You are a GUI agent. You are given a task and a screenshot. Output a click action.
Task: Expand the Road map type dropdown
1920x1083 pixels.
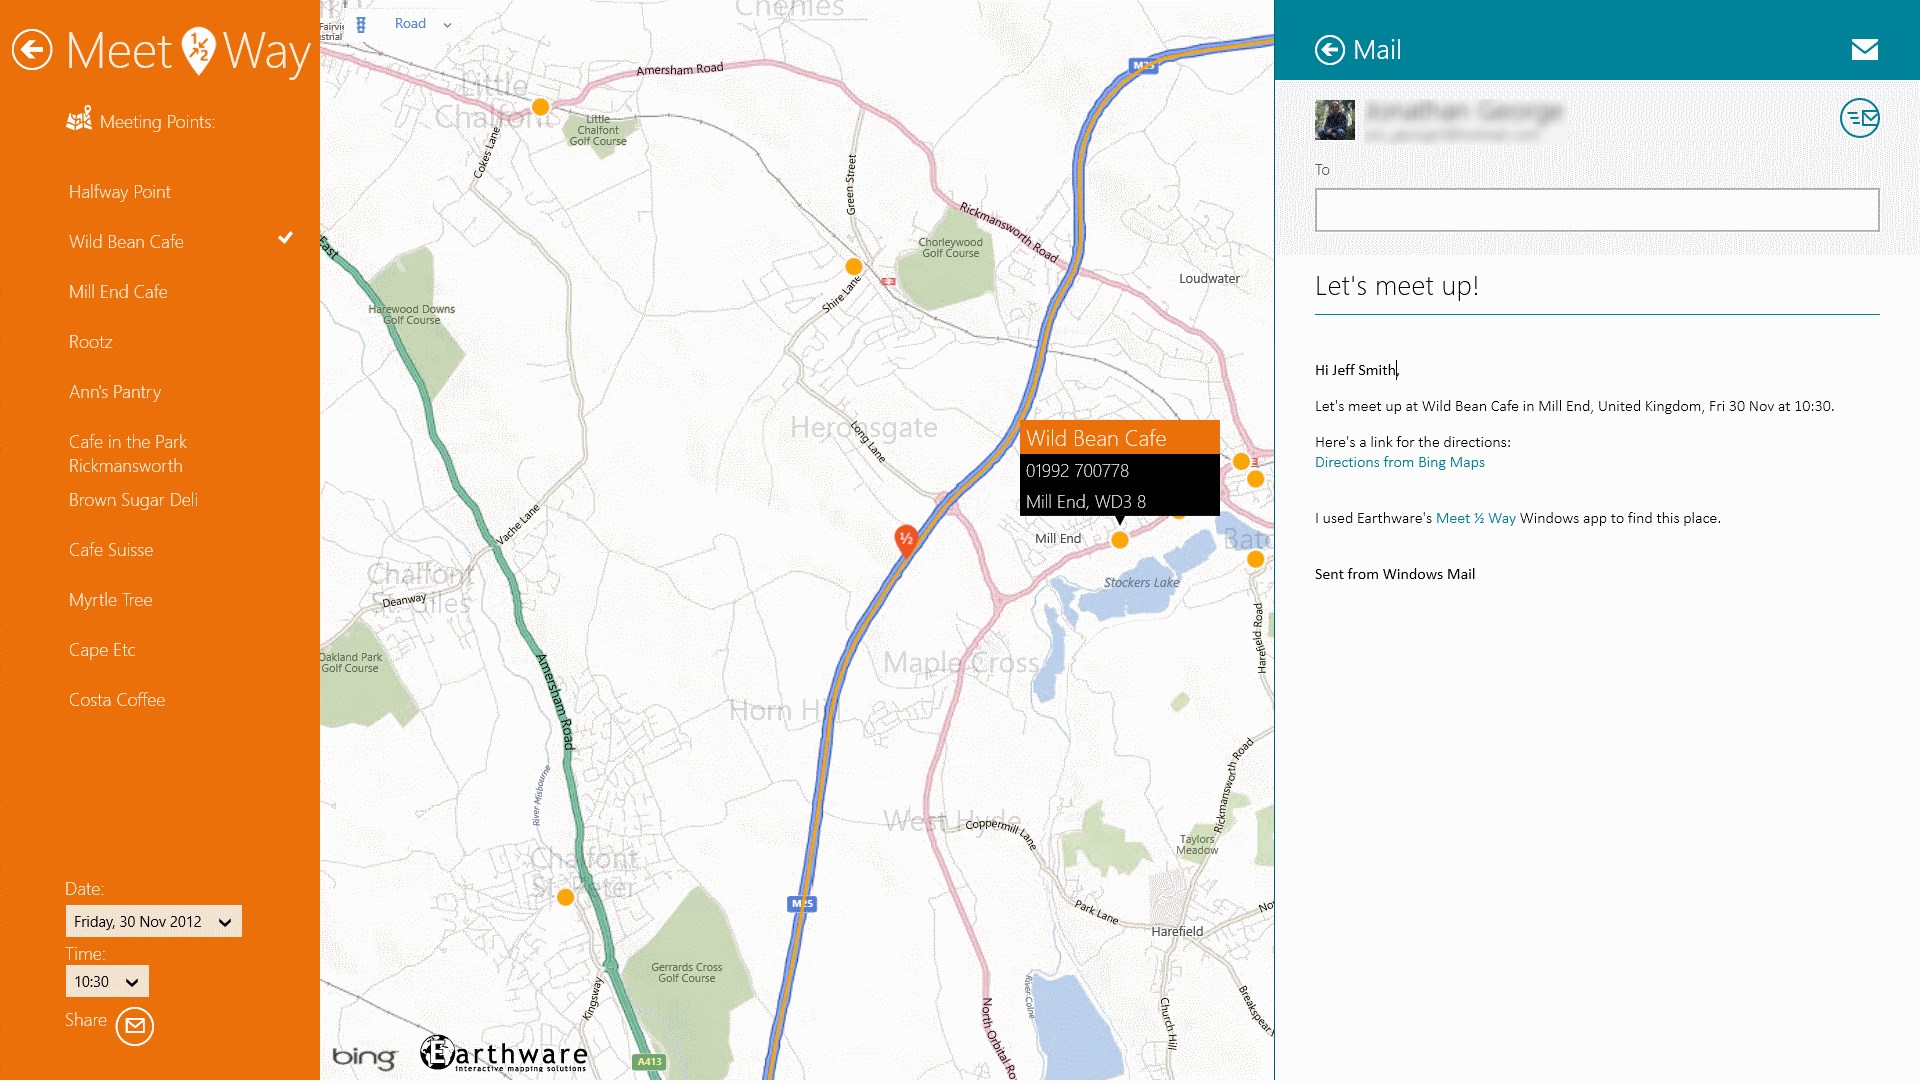423,24
